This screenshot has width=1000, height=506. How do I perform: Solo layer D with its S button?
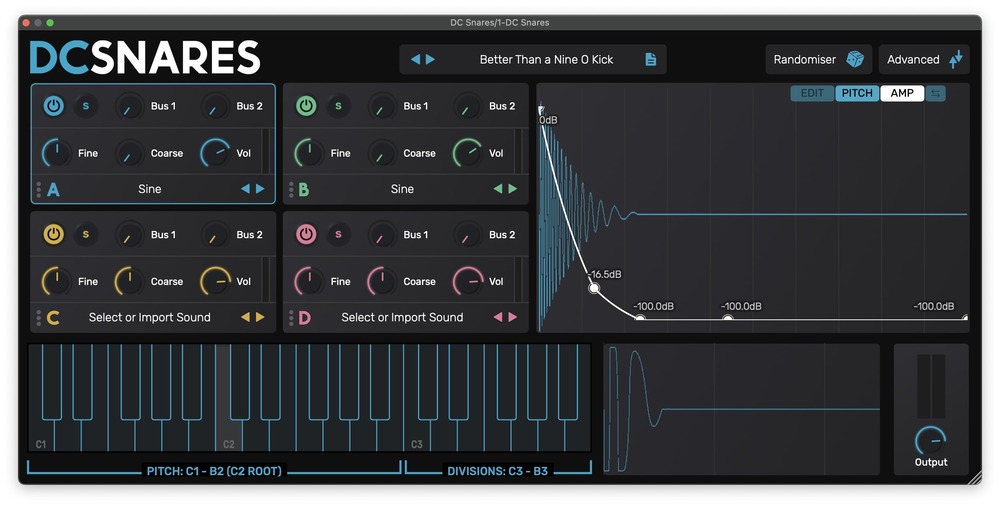[339, 234]
